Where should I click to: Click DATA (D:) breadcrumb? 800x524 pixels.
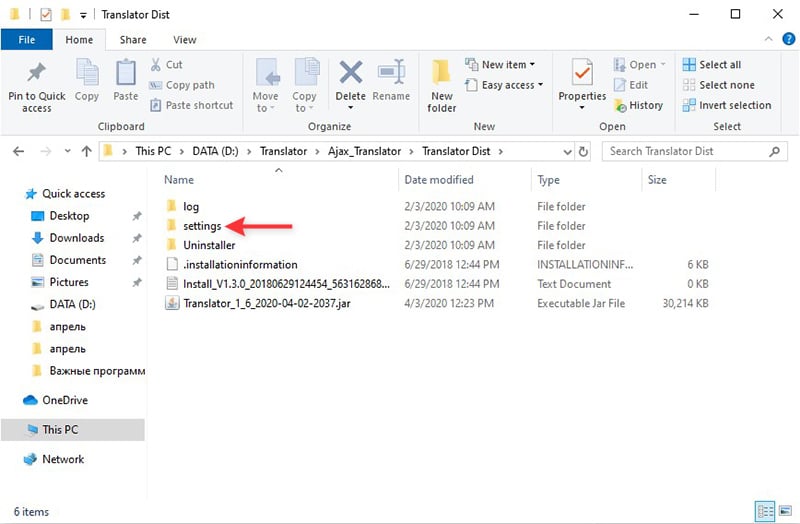[x=215, y=152]
